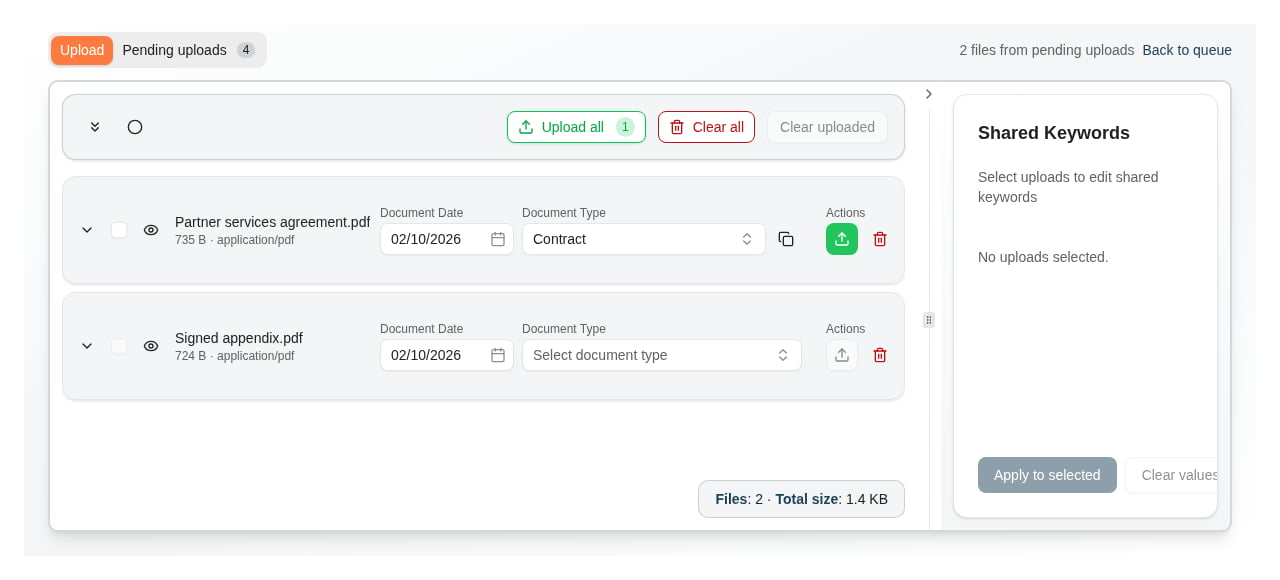This screenshot has height=580, width=1280.
Task: Expand the Partner services agreement.pdf row
Action: [87, 230]
